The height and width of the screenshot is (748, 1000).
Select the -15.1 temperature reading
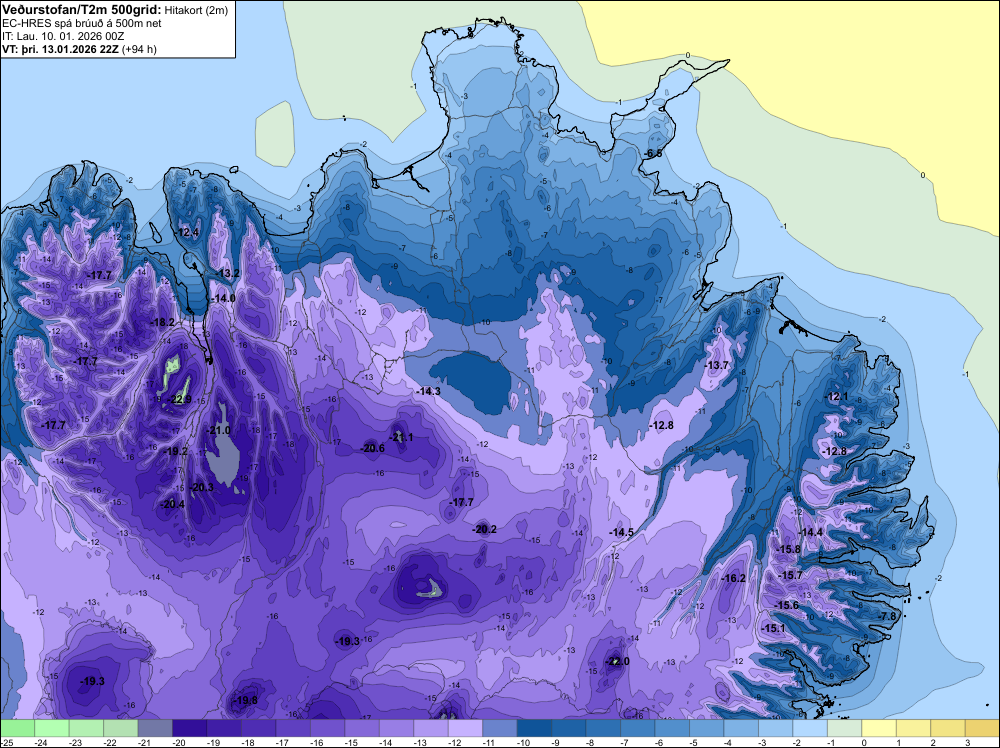point(774,628)
